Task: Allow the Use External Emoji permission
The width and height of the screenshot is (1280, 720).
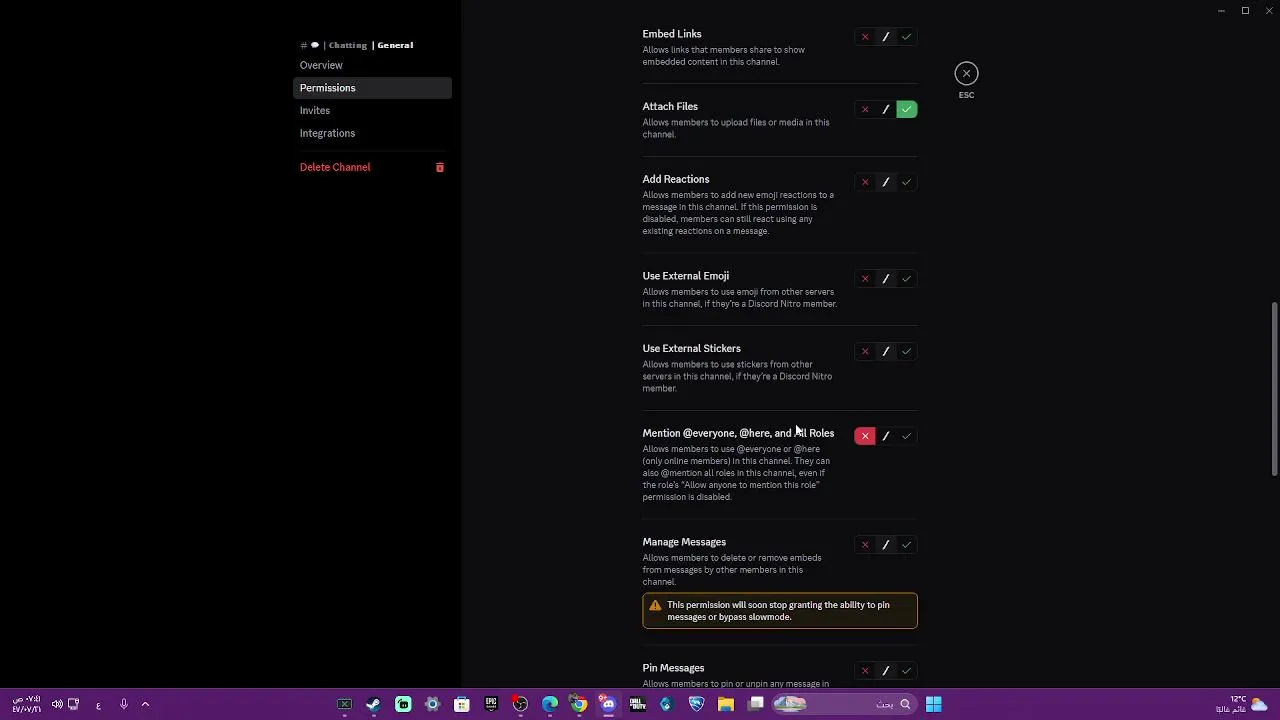Action: tap(907, 279)
